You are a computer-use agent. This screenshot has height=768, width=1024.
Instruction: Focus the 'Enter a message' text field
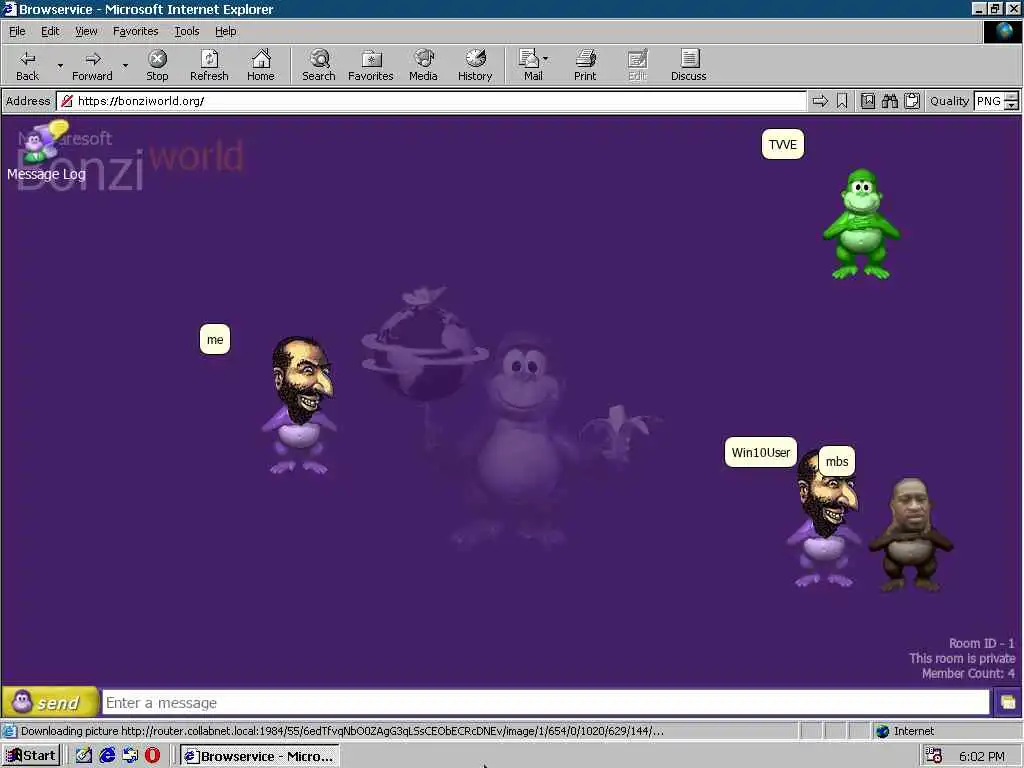coord(546,703)
